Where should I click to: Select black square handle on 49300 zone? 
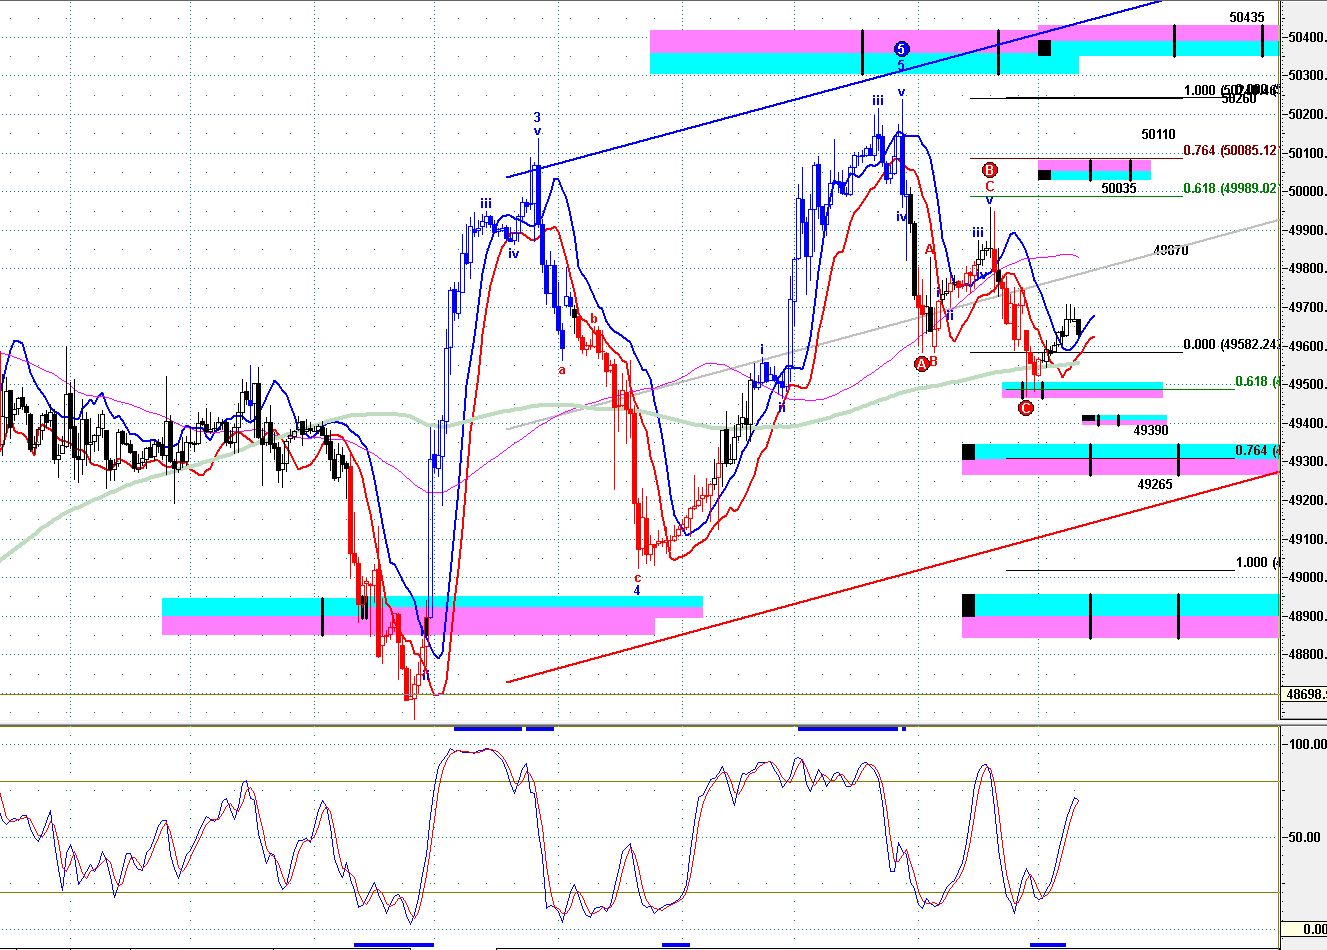coord(968,452)
